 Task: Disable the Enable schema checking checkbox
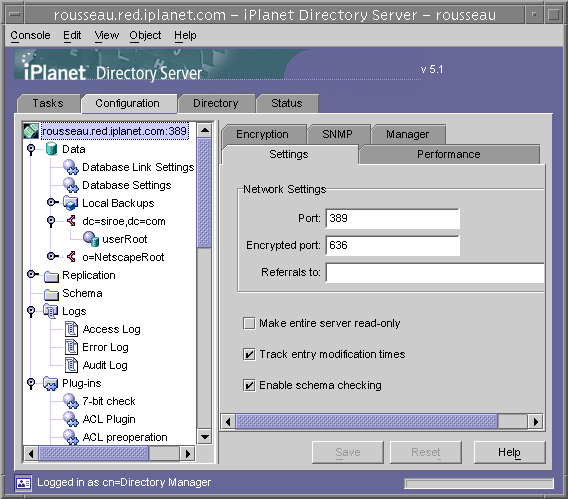249,385
